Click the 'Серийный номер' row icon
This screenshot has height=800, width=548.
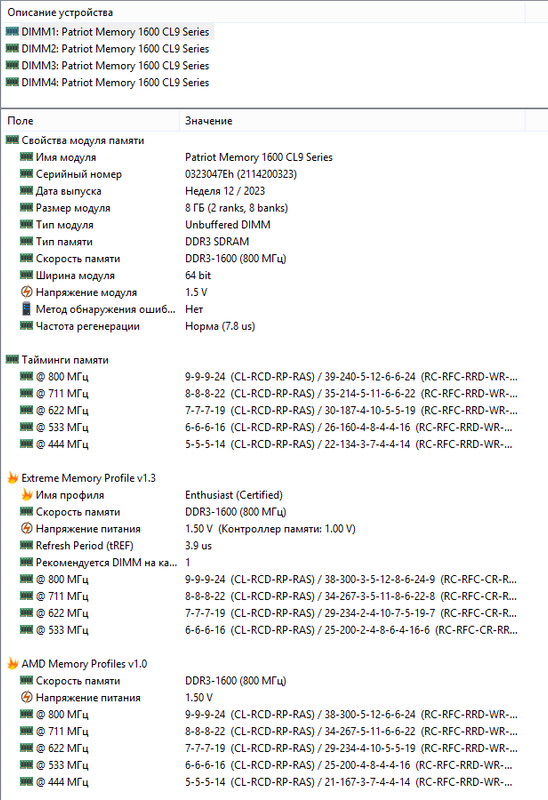(27, 174)
